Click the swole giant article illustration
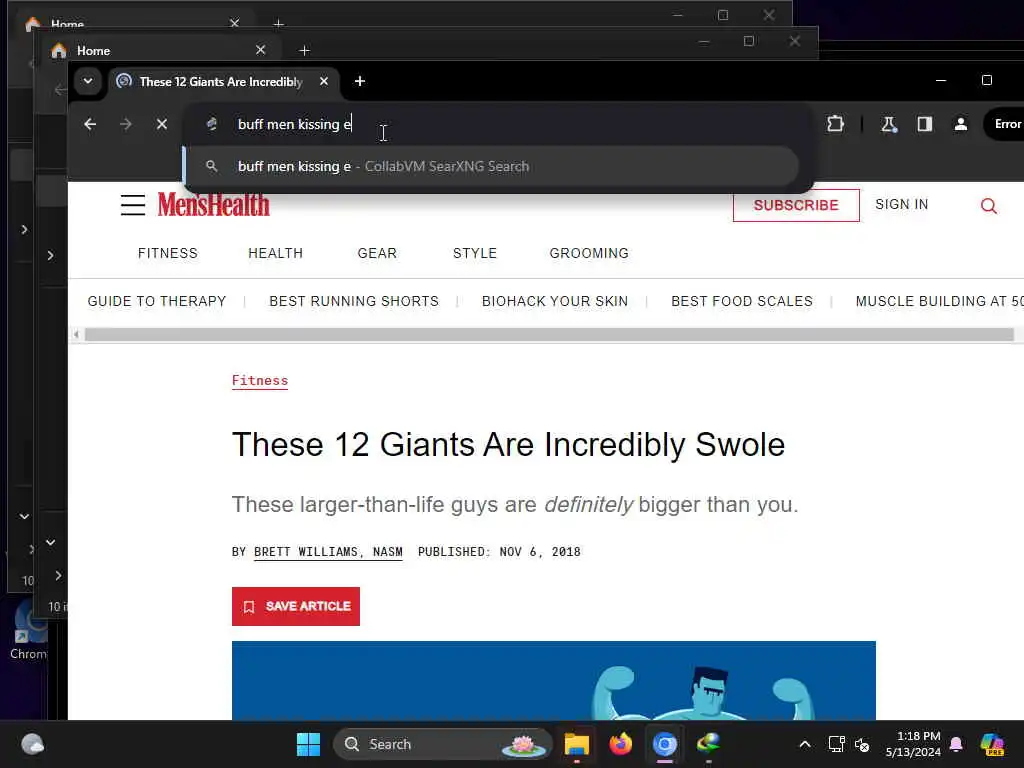This screenshot has height=768, width=1024. coord(554,680)
